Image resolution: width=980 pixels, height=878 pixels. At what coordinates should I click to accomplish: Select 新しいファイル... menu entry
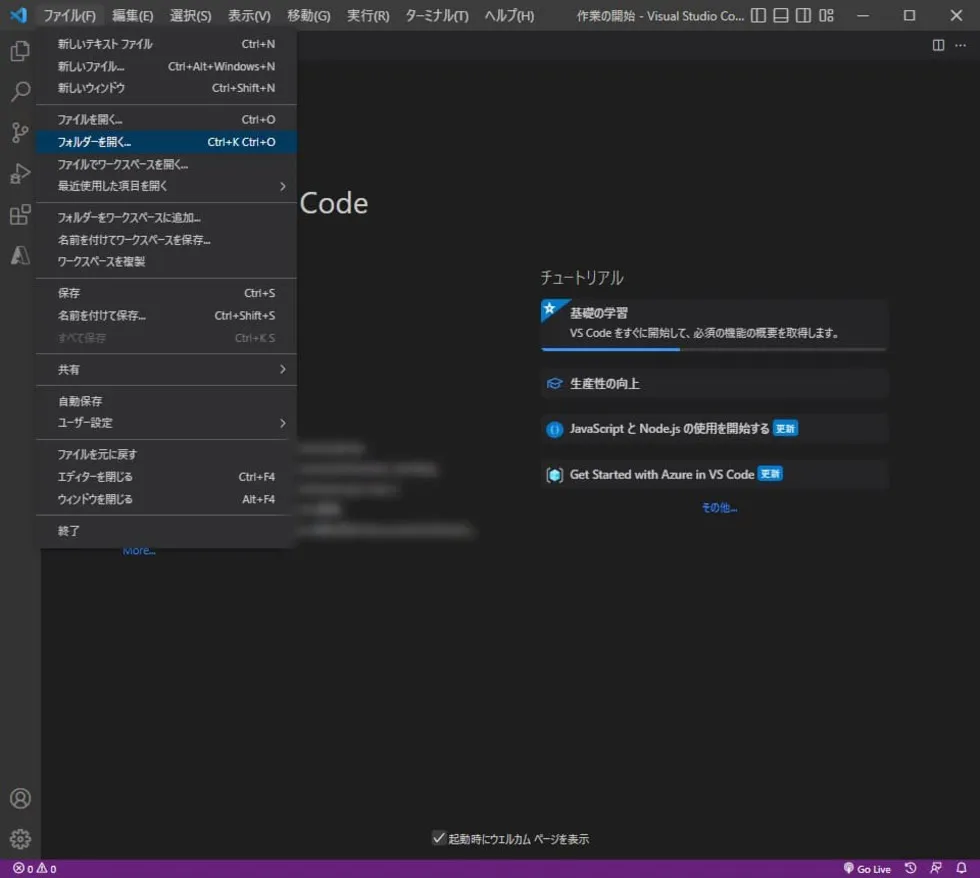pyautogui.click(x=166, y=66)
